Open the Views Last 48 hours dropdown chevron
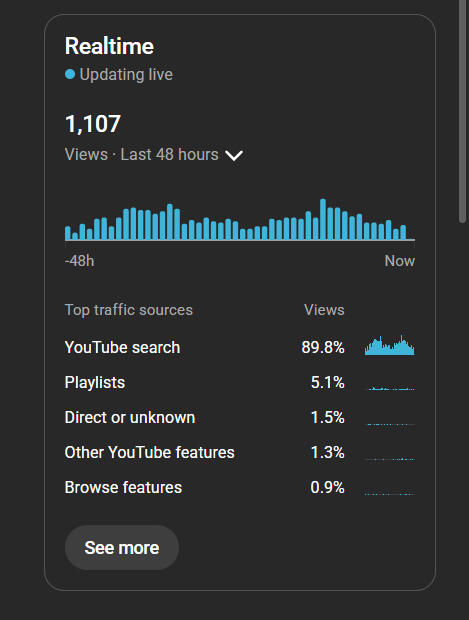Image resolution: width=469 pixels, height=620 pixels. [234, 155]
